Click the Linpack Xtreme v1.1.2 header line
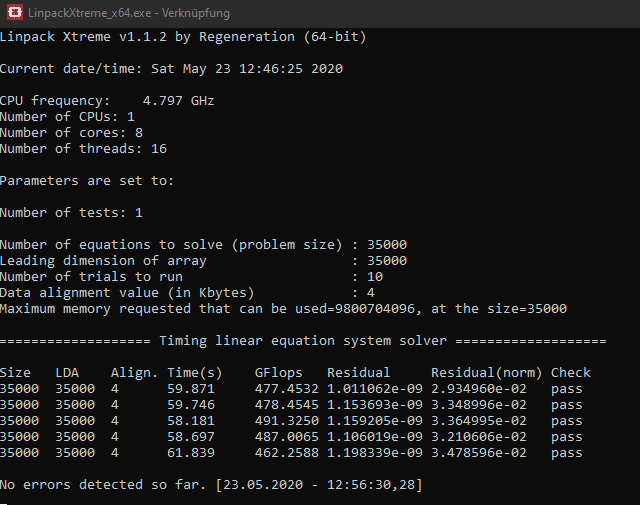The width and height of the screenshot is (640, 505). [x=183, y=37]
